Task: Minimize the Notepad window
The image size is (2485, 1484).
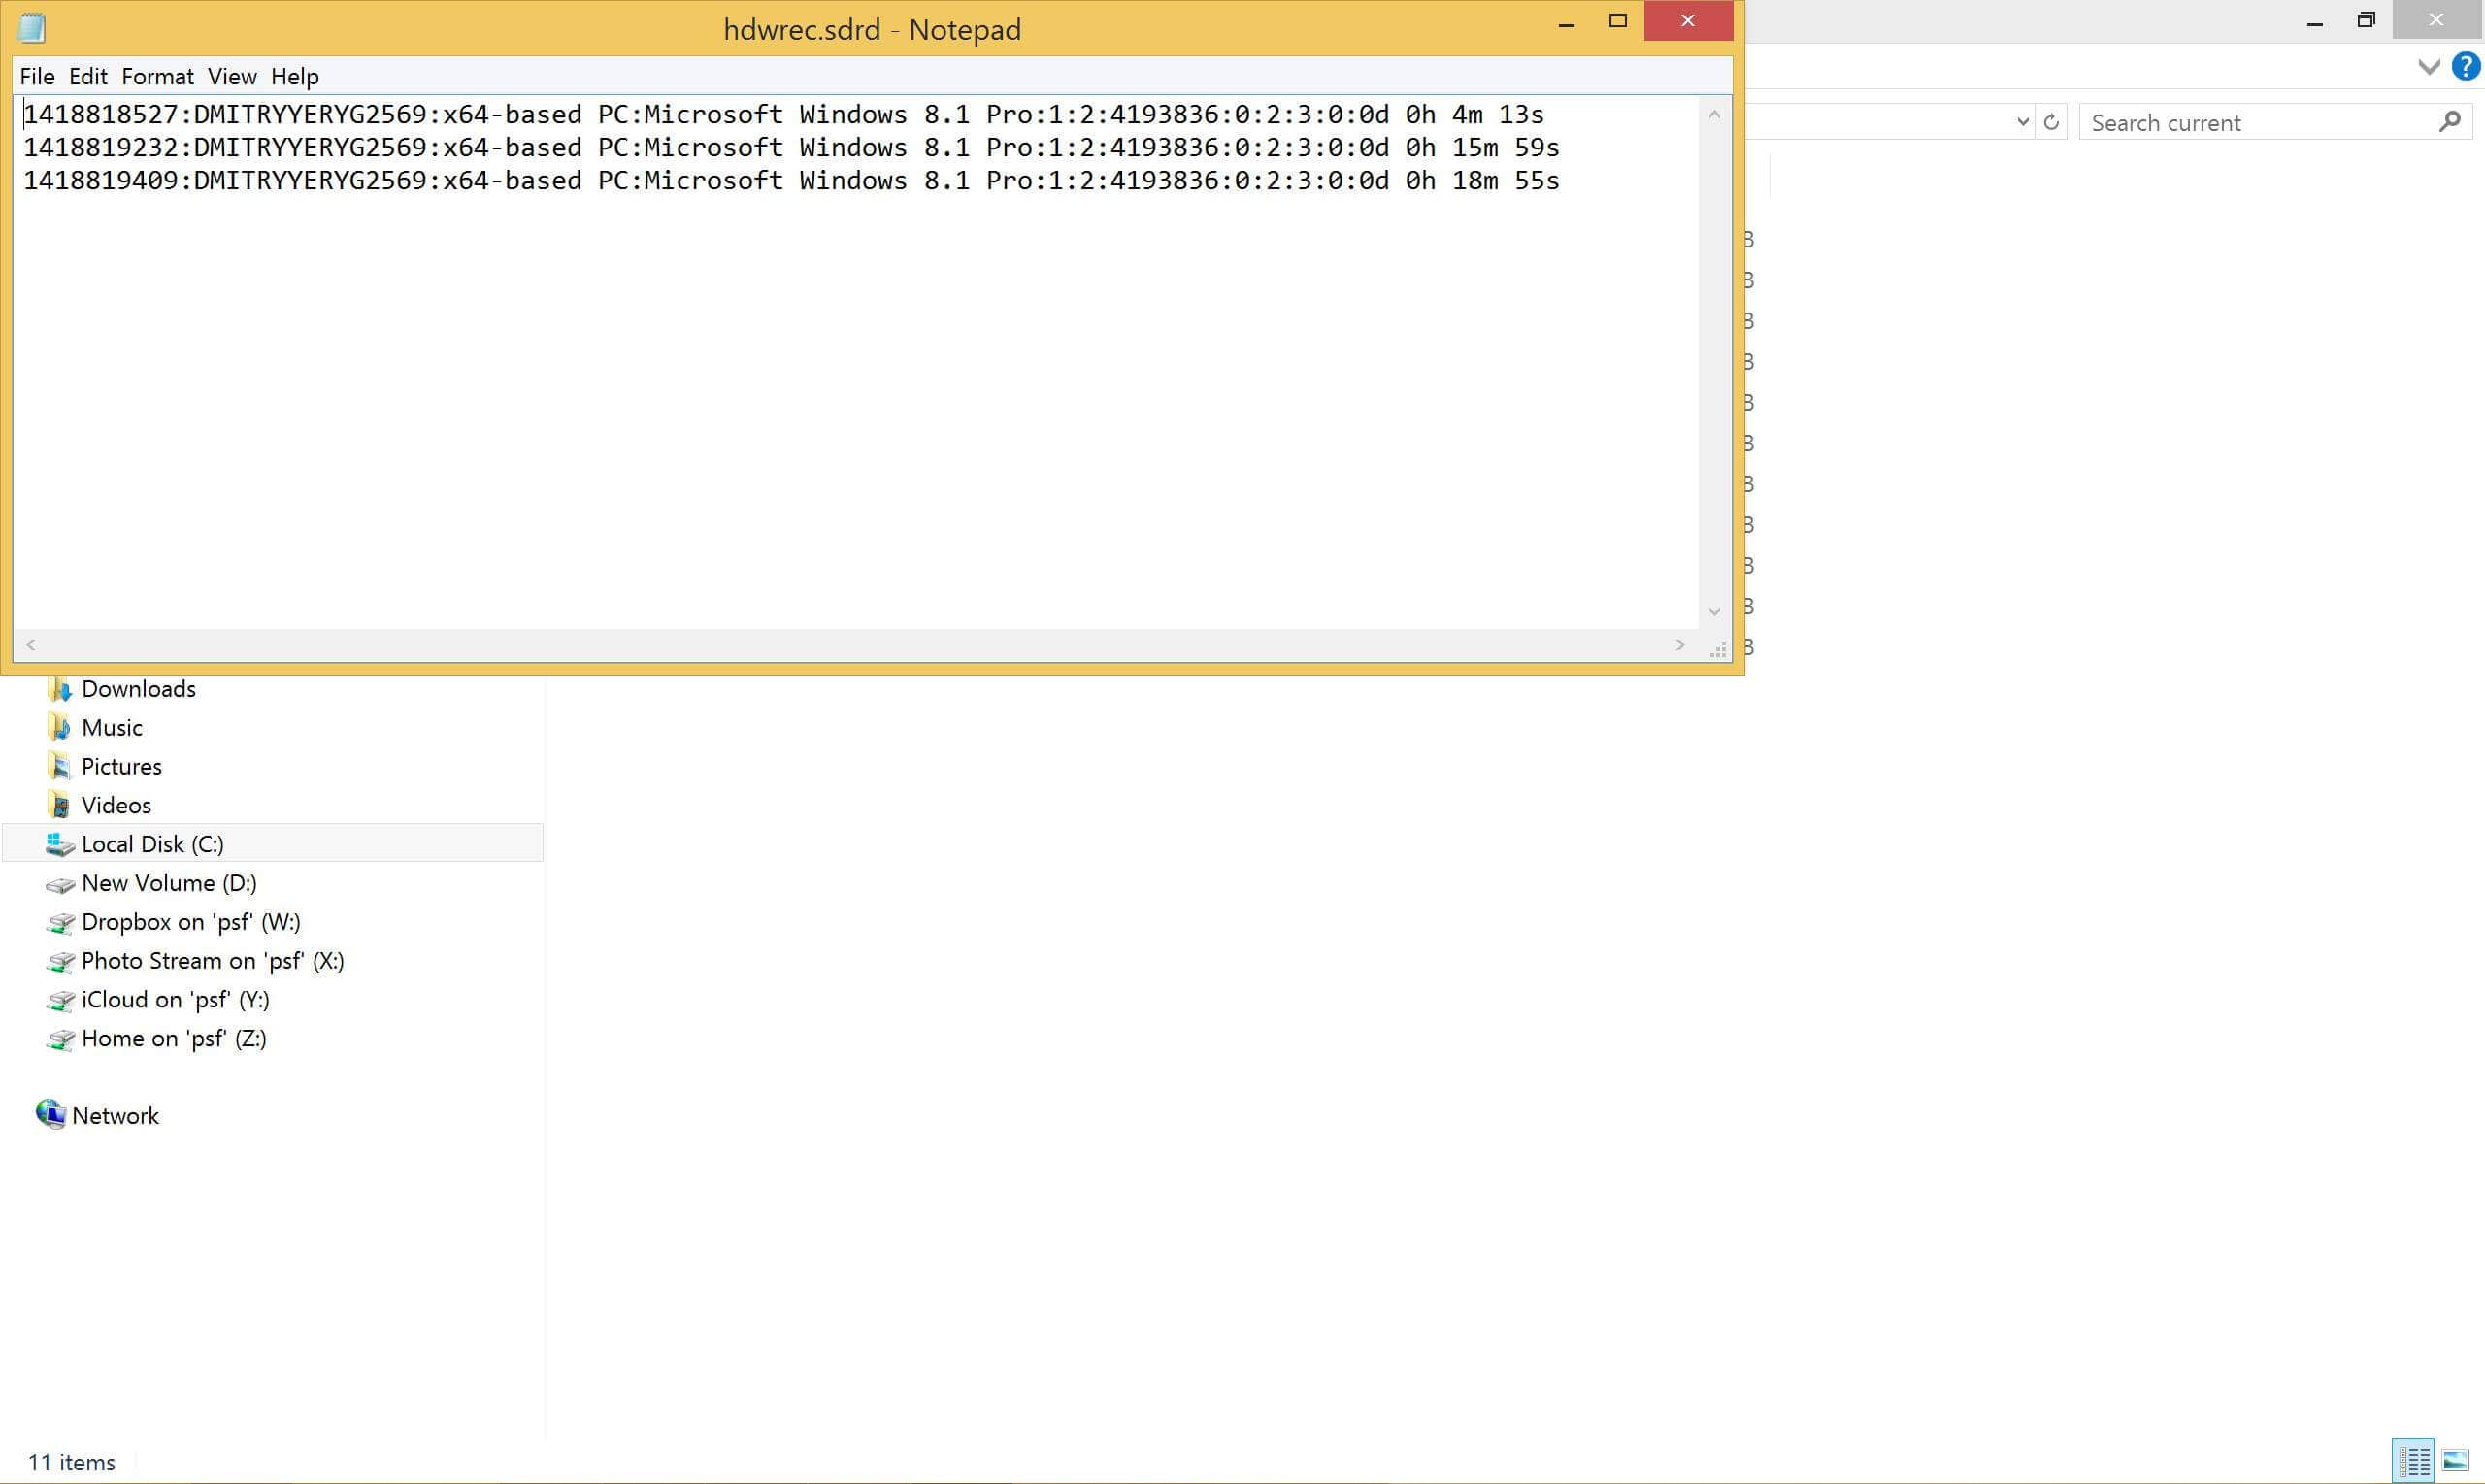Action: 1567,22
